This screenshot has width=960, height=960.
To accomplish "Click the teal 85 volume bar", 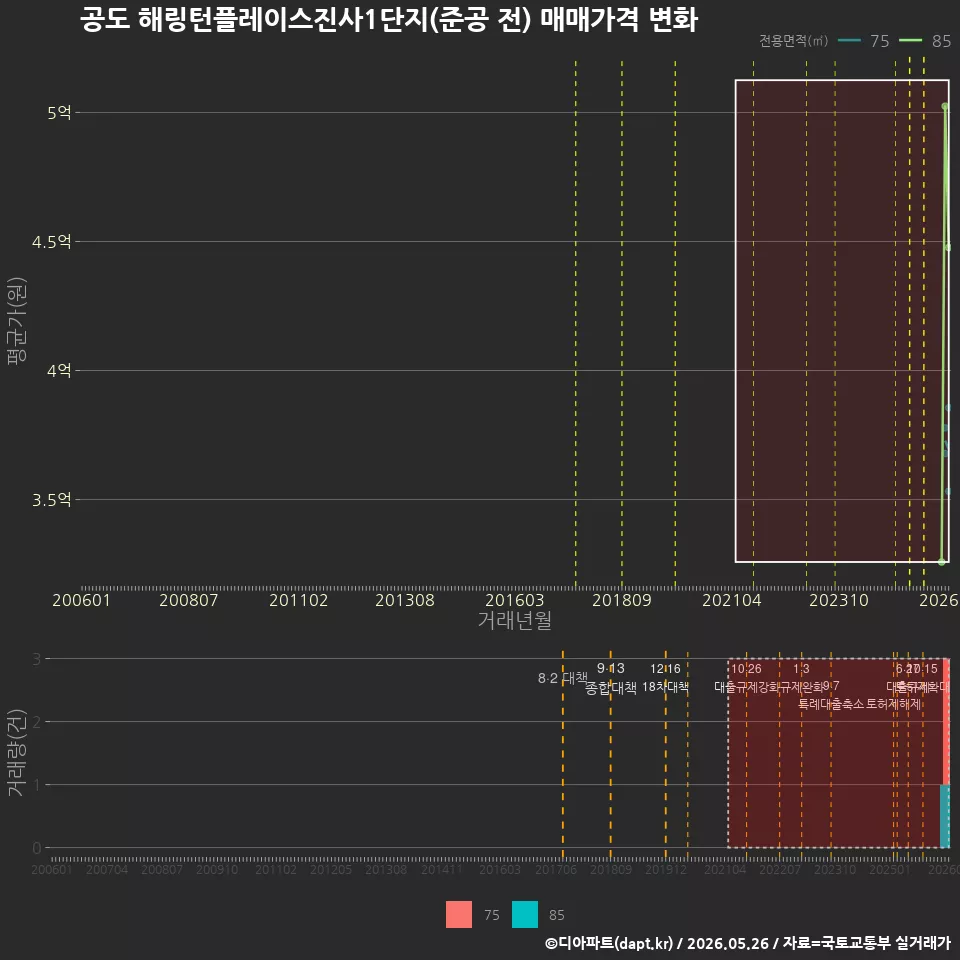I will tap(945, 816).
